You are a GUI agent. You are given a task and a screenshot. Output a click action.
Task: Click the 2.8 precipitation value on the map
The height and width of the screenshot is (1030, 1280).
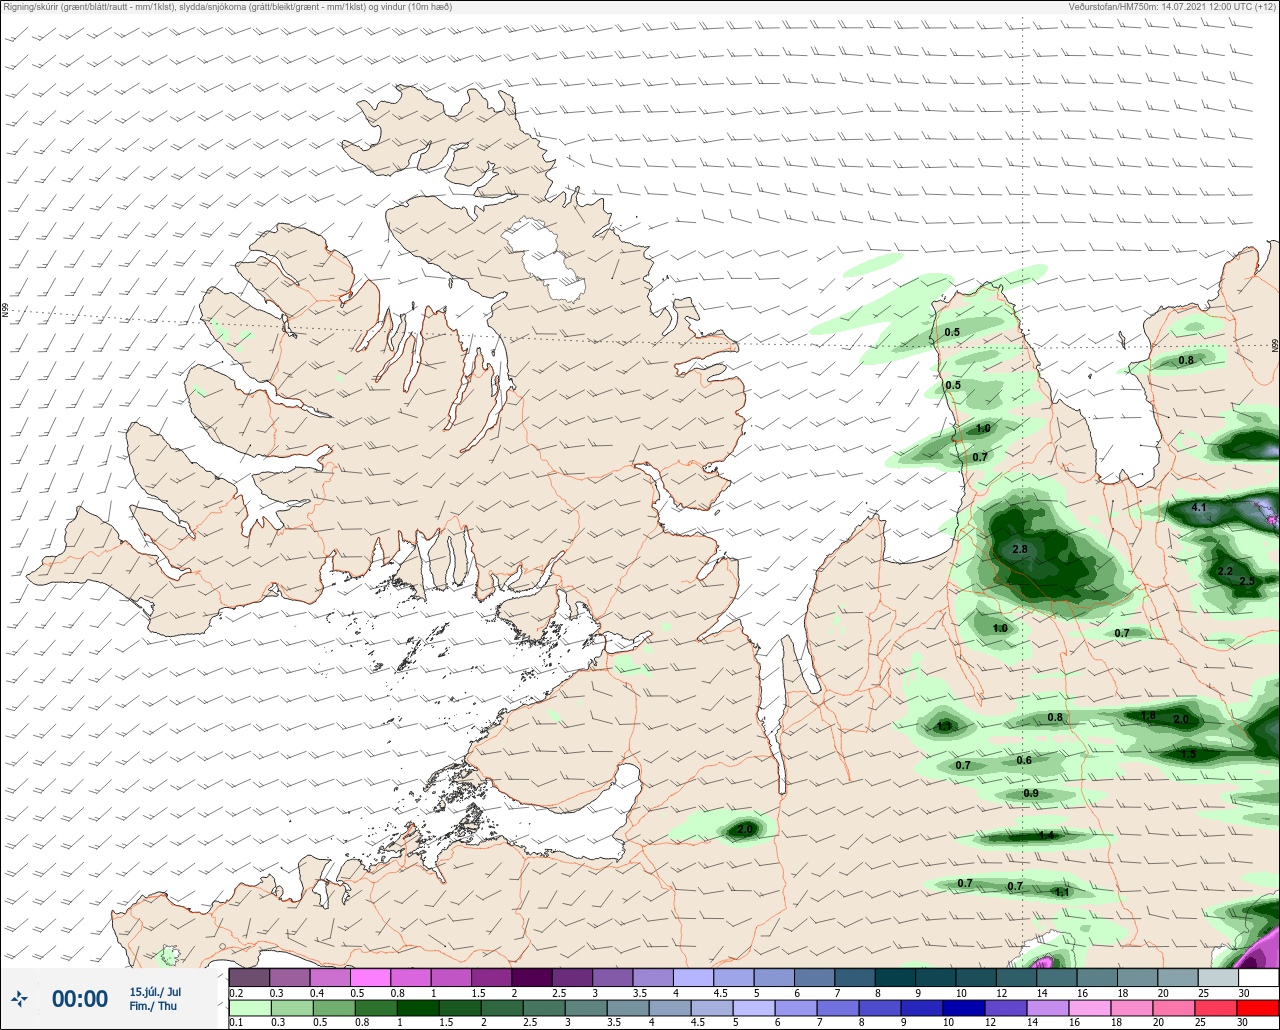1020,550
